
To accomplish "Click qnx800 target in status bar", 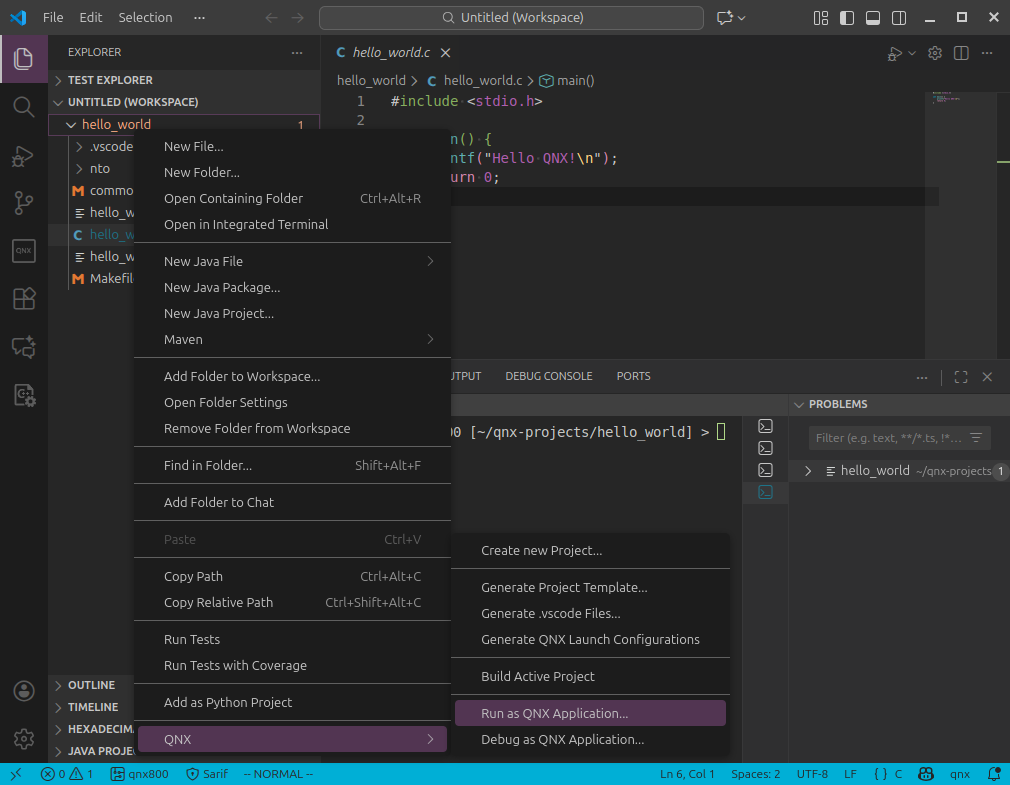I will pos(140,774).
